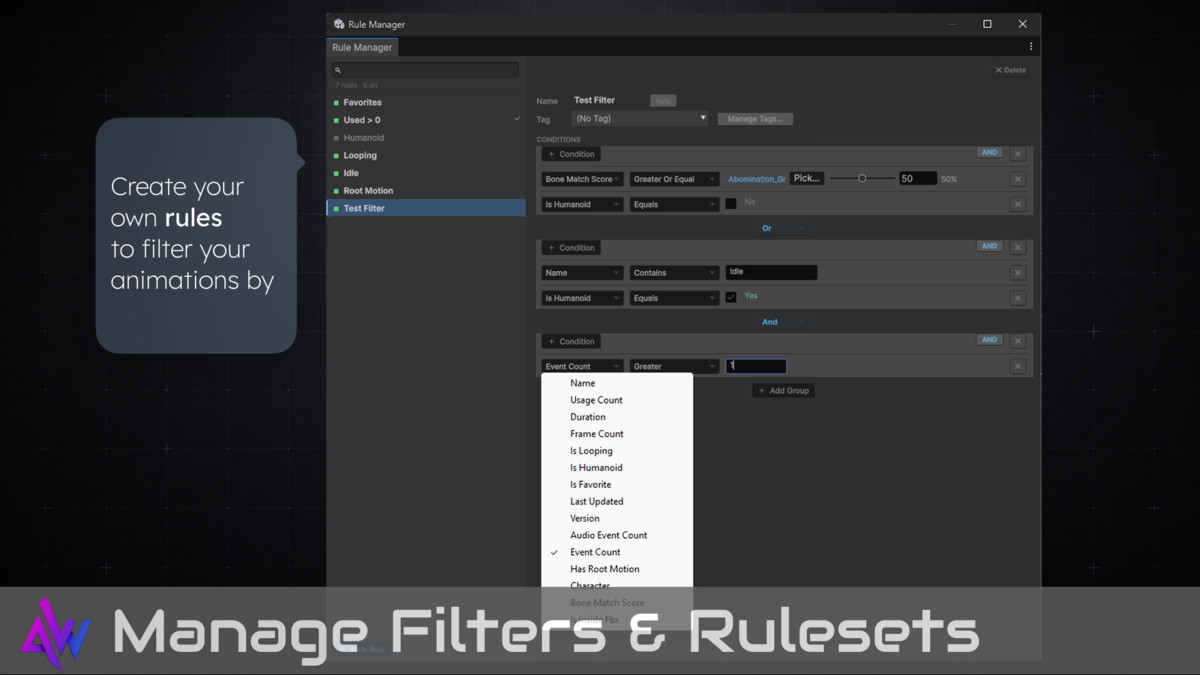
Task: Remove the Name Contains condition row
Action: (x=1018, y=273)
